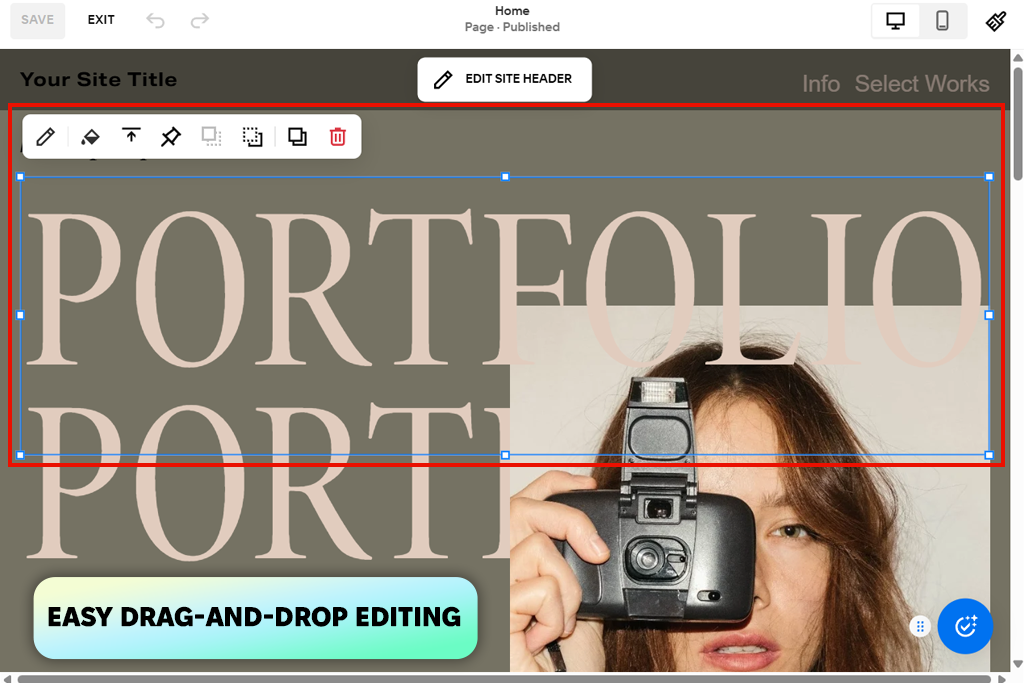The width and height of the screenshot is (1024, 683).
Task: Open the fill color bucket tool
Action: tap(89, 137)
